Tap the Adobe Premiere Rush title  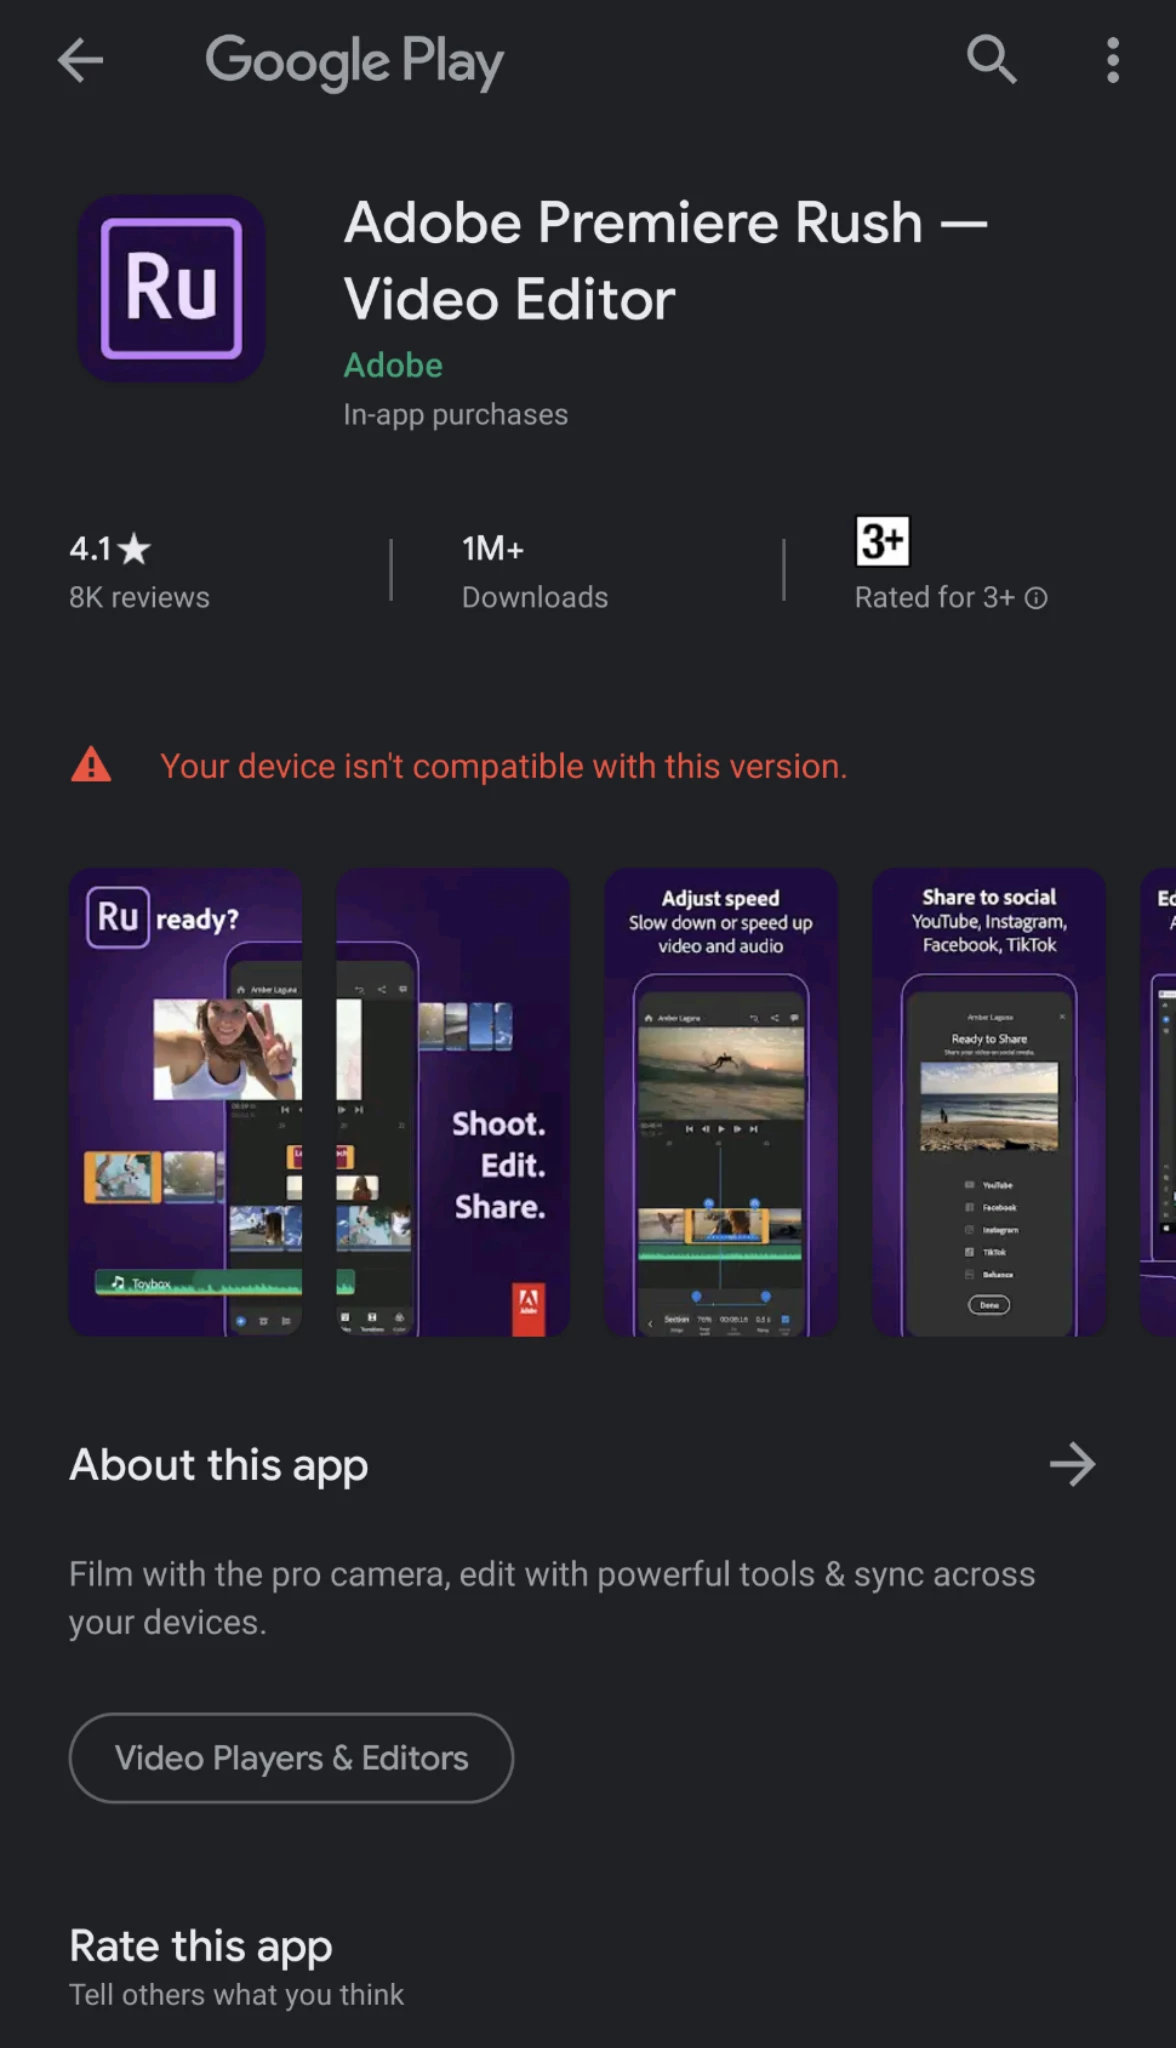[666, 260]
